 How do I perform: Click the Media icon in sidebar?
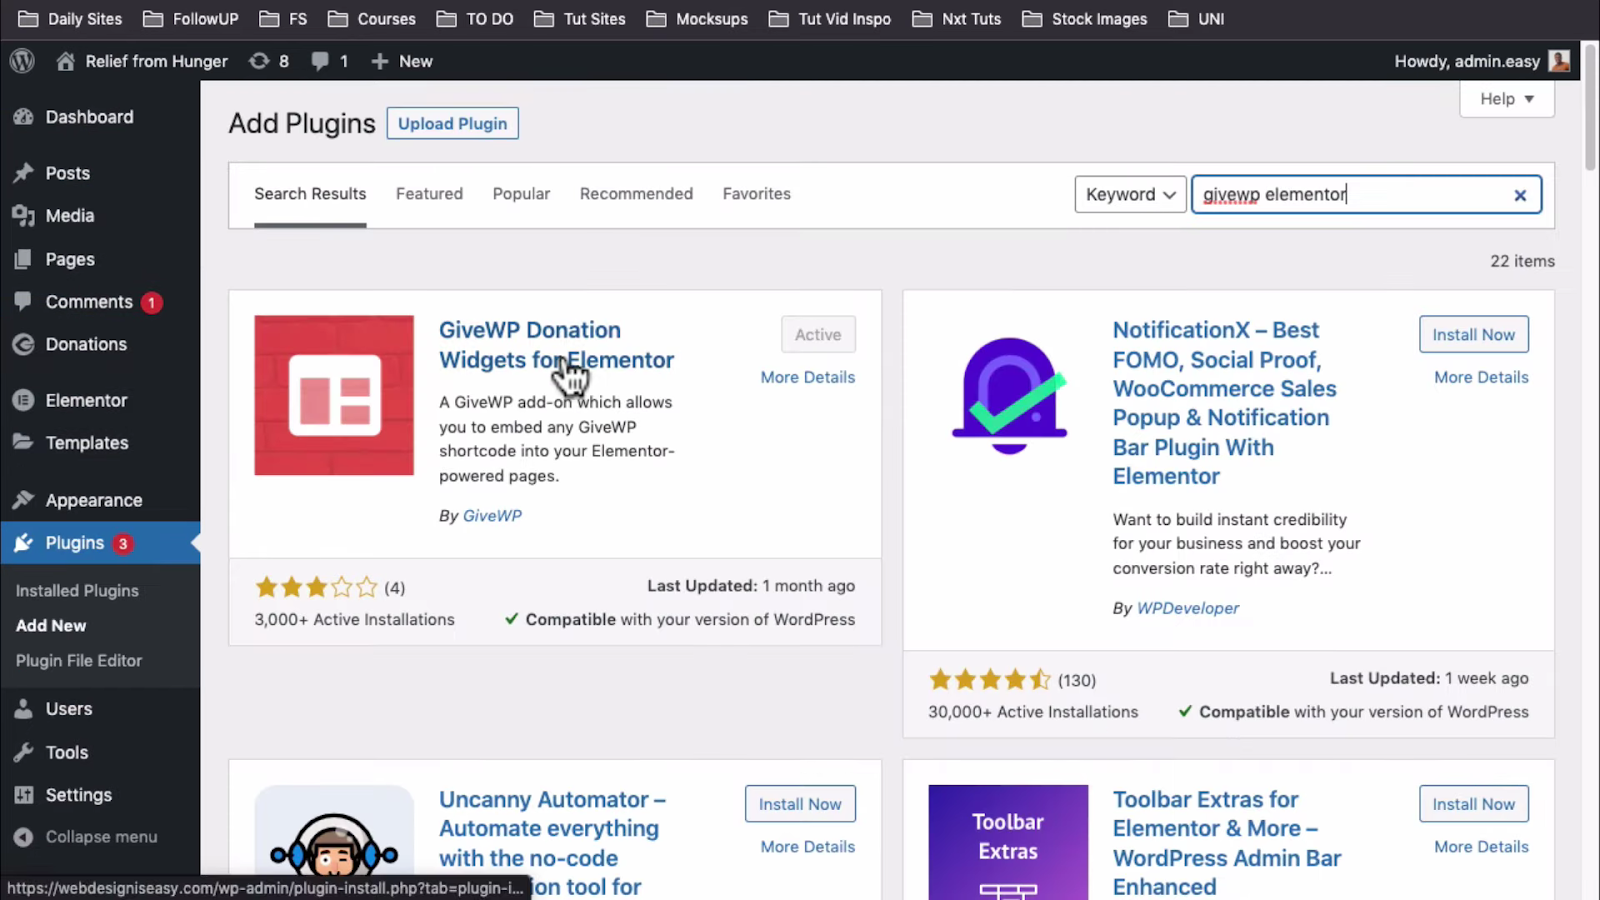click(24, 216)
